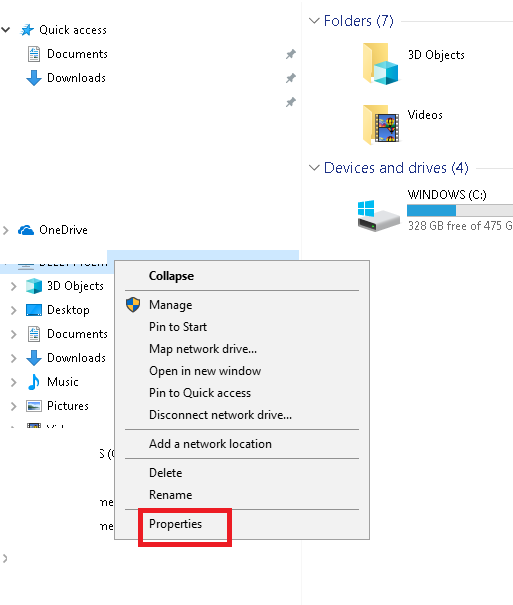
Task: Expand the OneDrive tree node
Action: click(5, 230)
